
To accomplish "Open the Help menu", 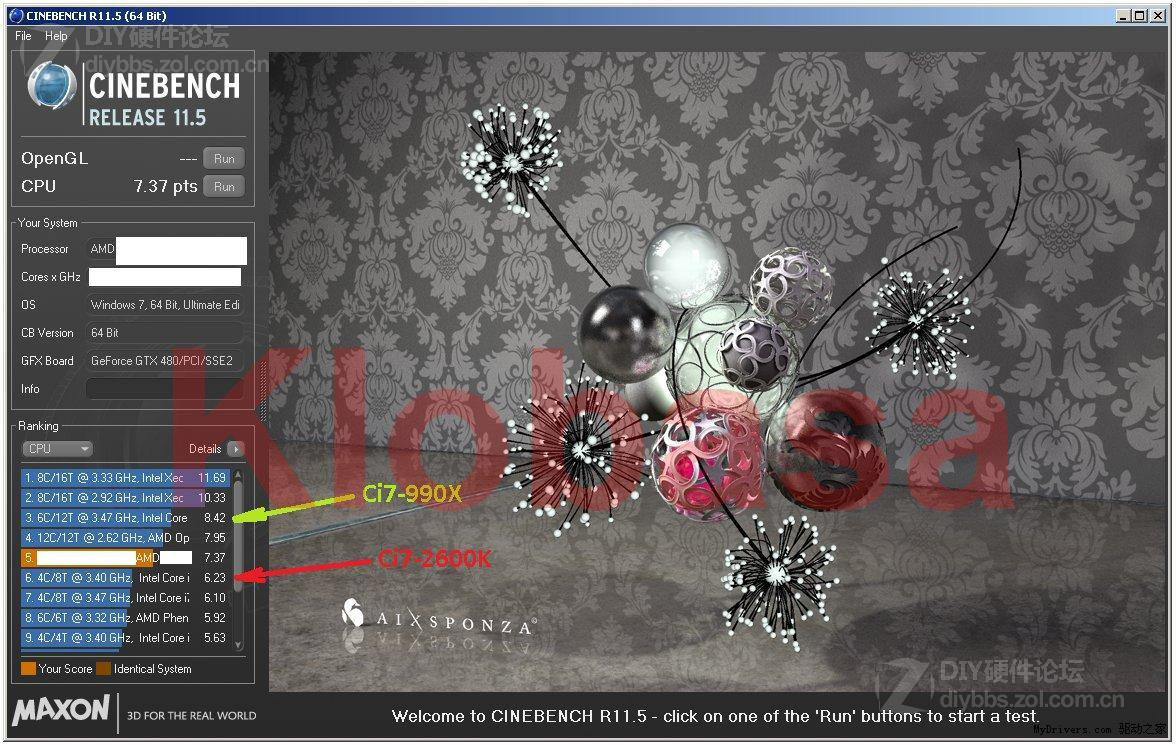I will coord(56,35).
